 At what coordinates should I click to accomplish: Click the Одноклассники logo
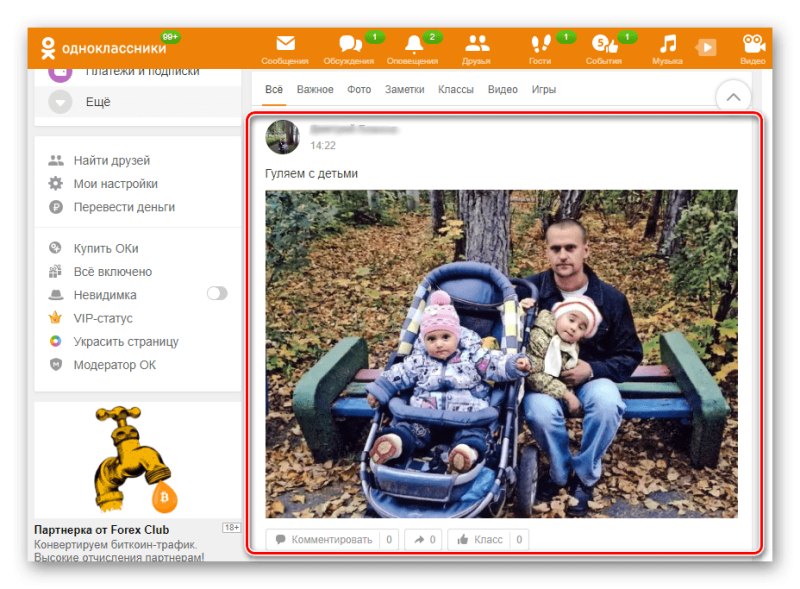104,48
